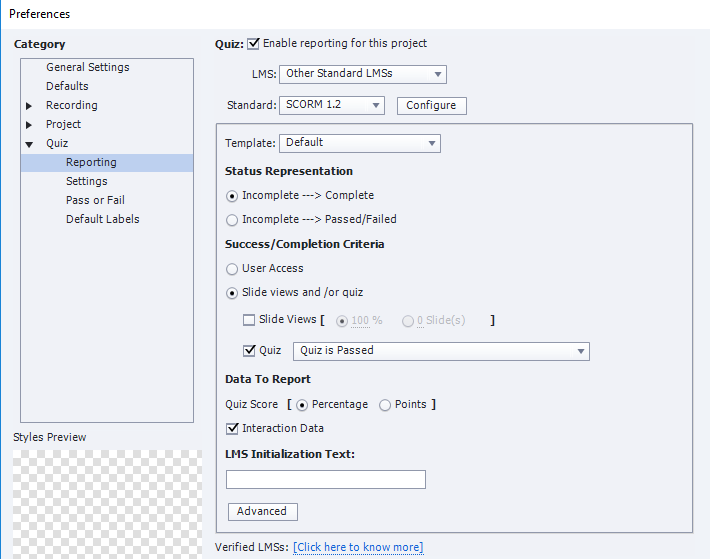Uncheck Enable reporting for this project

[253, 43]
